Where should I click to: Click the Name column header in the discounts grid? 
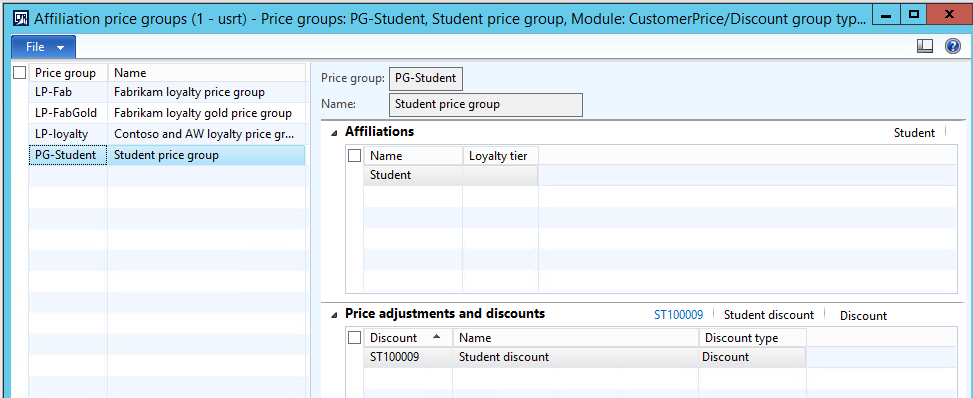click(576, 338)
